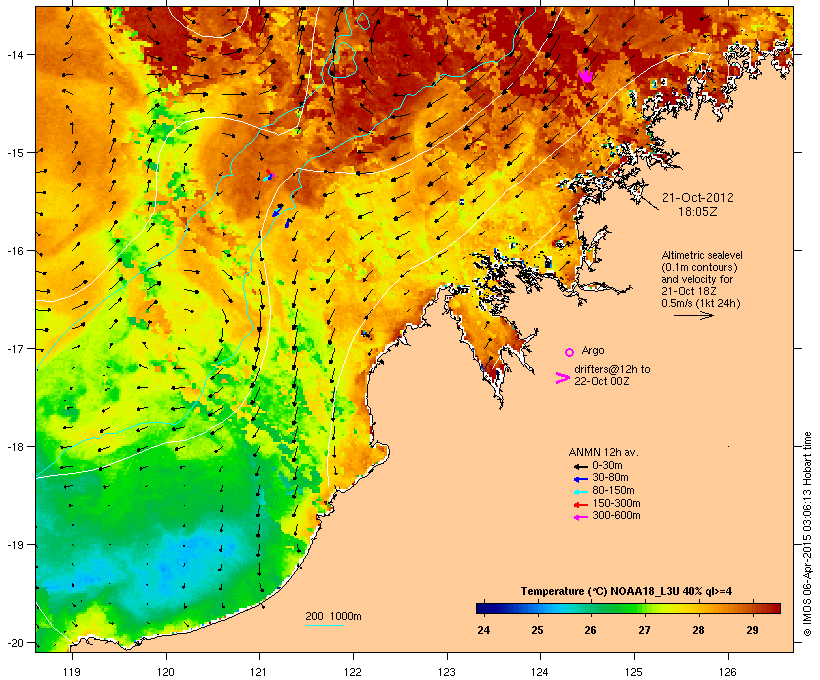Click the Temperature NOAA18_L3U colorbar title
Viewport: 820px width, 680px height.
point(626,591)
